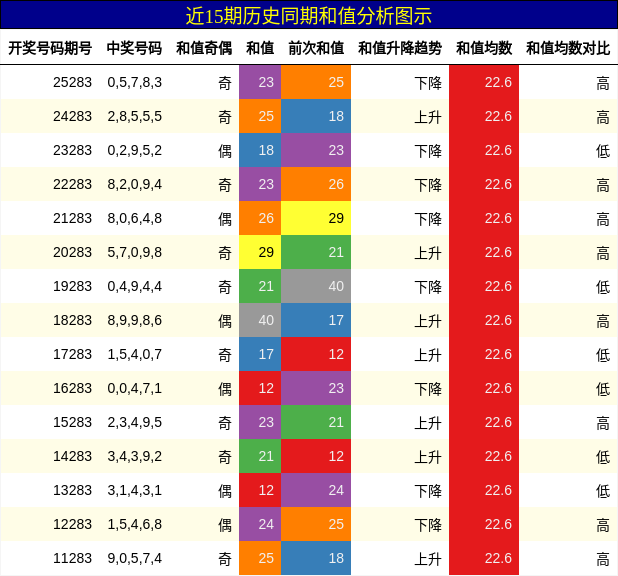Screen dimensions: 618x576
Task: Click winning numbers 3,4,3,9,2
Action: click(x=134, y=456)
